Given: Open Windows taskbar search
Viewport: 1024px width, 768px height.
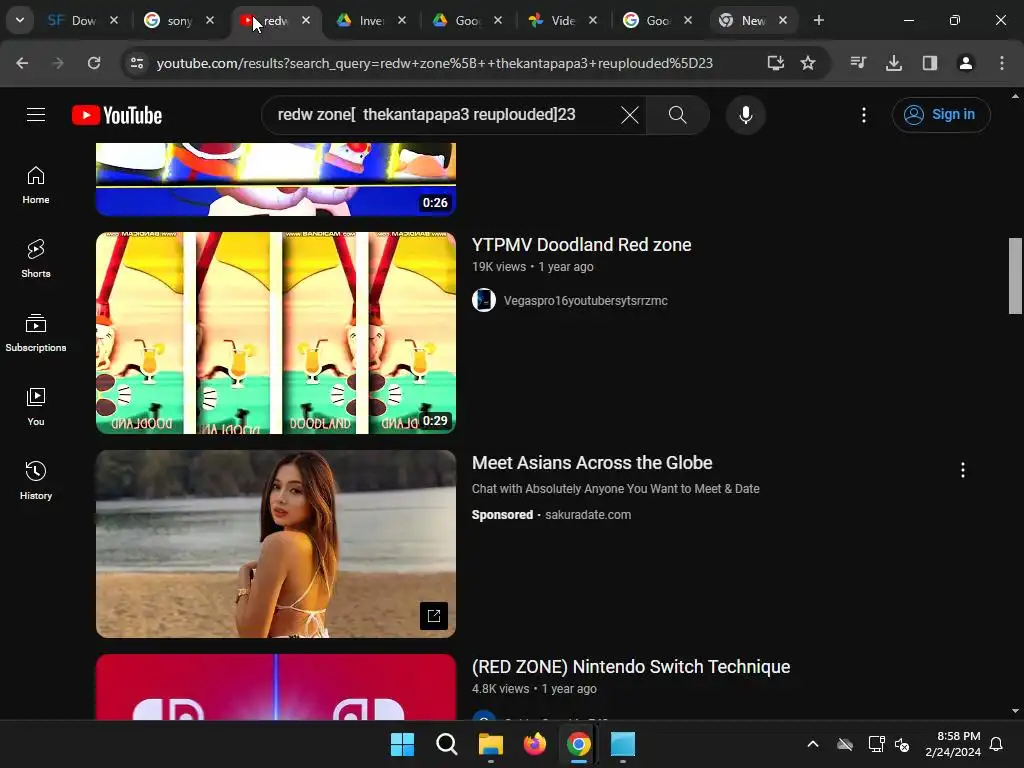Looking at the screenshot, I should click(447, 744).
